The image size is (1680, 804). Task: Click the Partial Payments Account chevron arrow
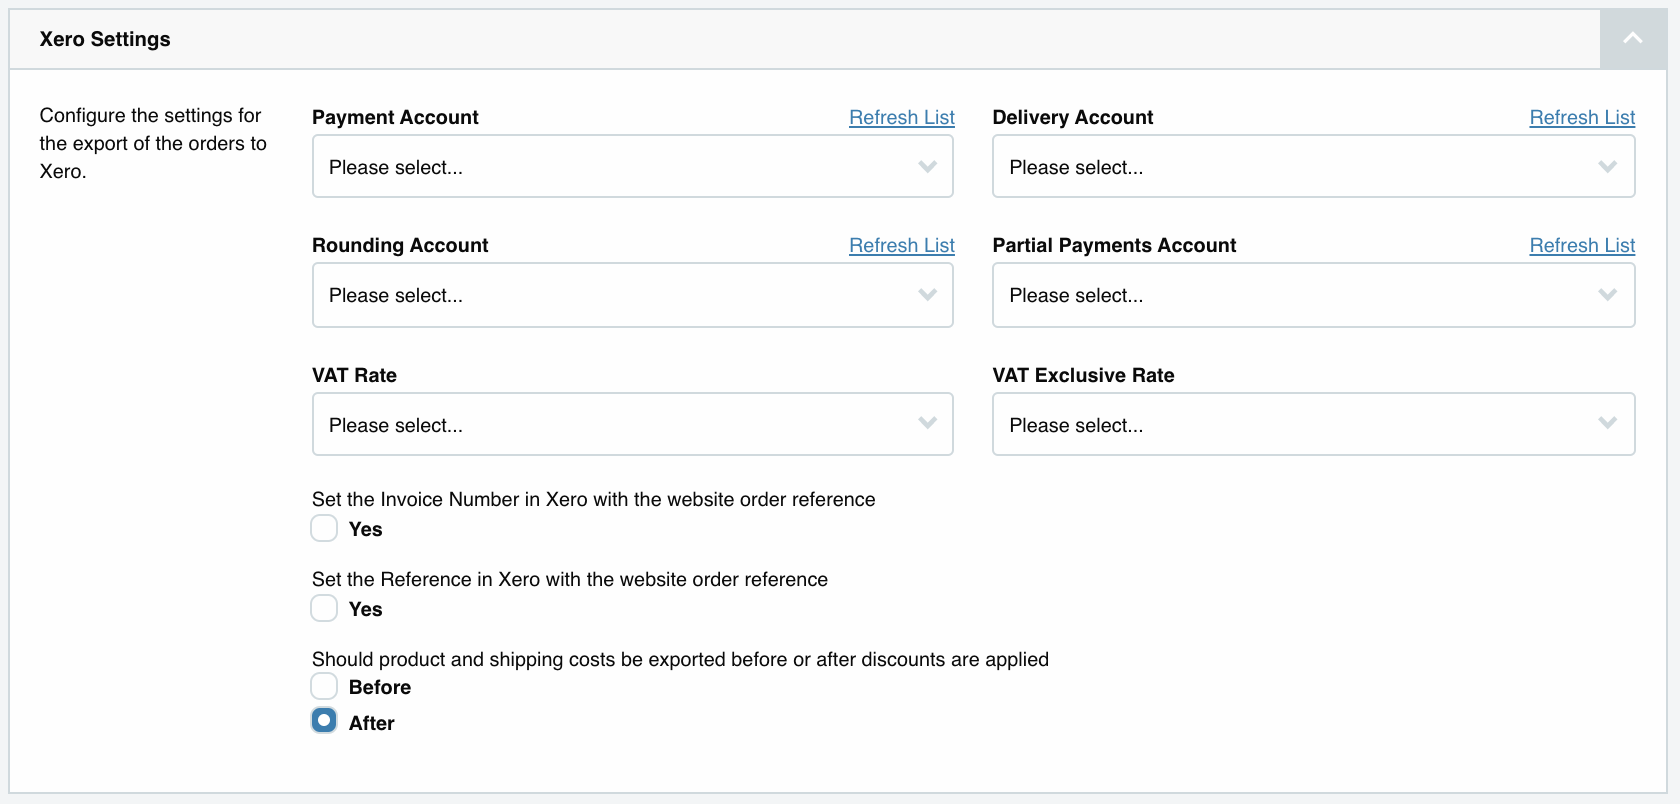pos(1607,295)
